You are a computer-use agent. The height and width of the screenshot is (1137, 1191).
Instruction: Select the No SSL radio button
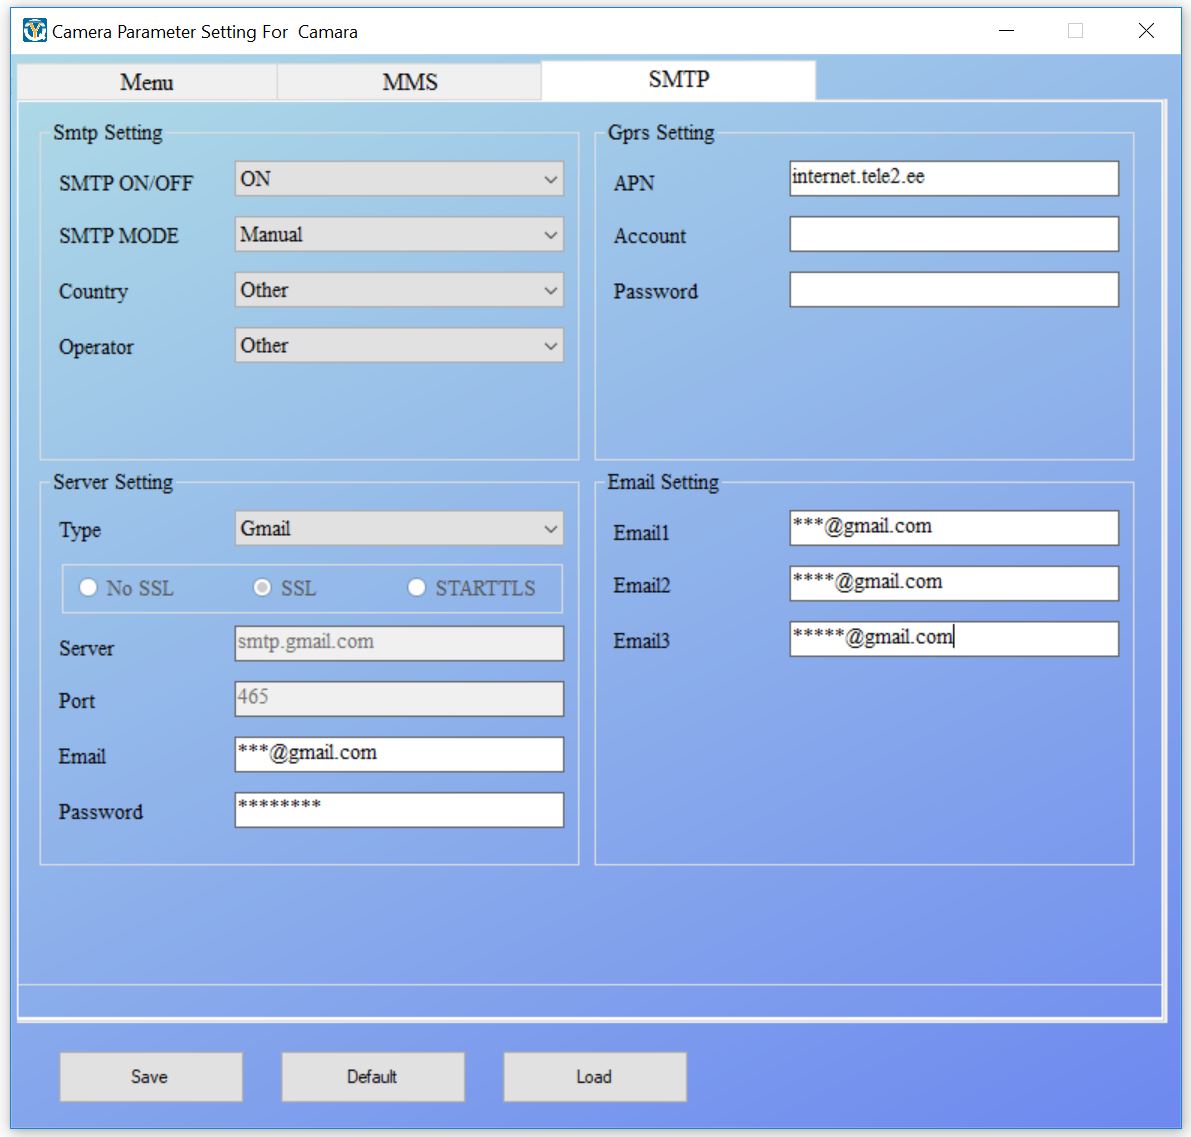pos(88,588)
